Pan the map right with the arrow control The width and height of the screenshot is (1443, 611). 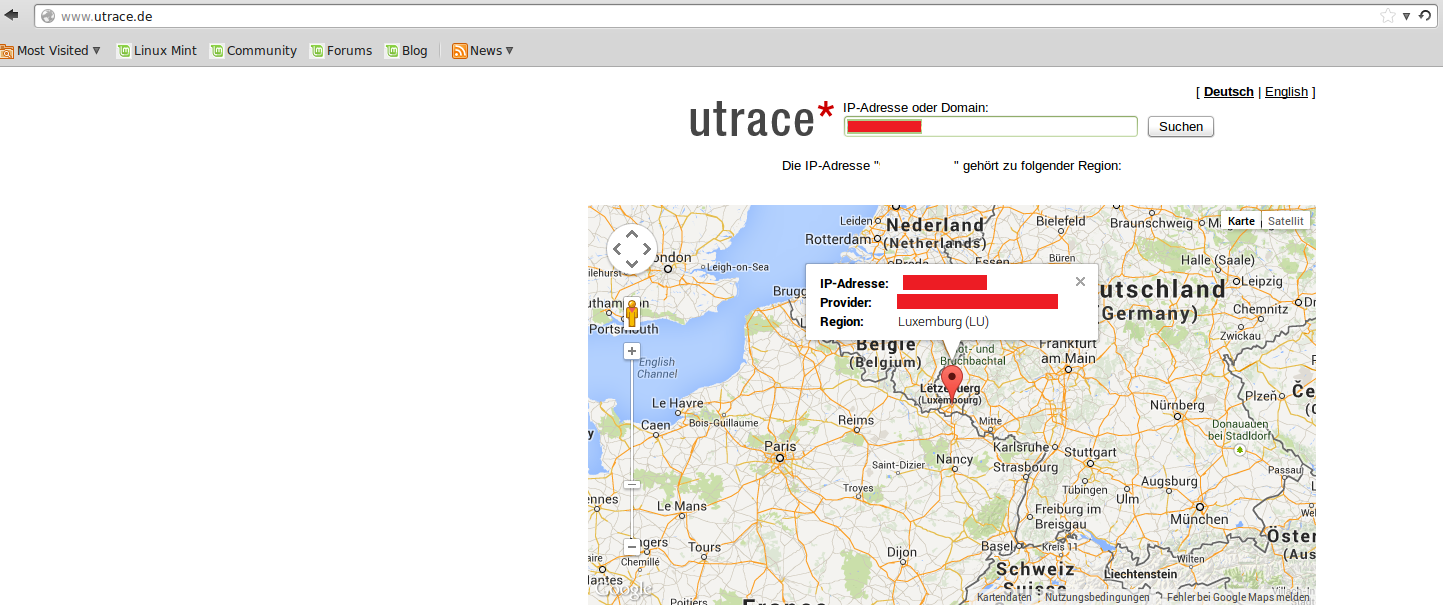[647, 249]
